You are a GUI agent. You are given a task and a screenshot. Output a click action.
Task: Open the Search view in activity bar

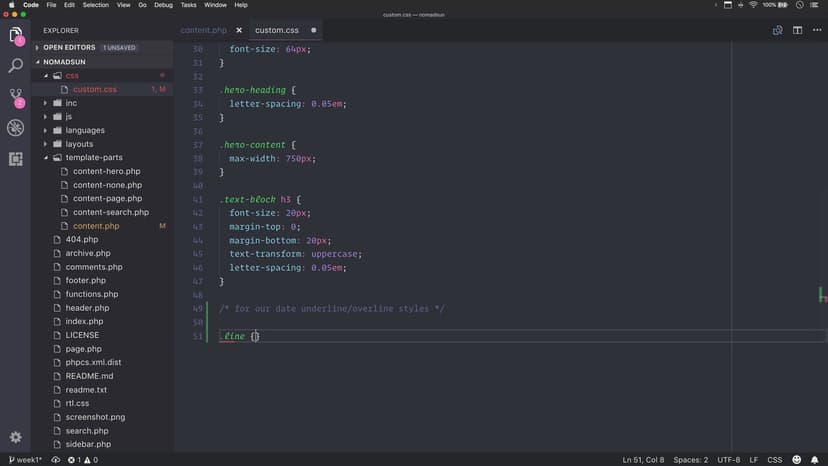tap(16, 66)
